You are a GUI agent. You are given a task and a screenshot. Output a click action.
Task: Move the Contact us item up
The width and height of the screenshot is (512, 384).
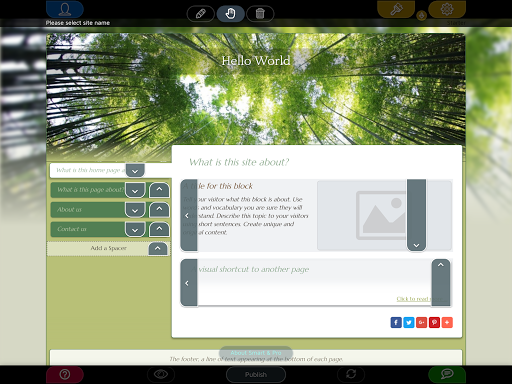(x=159, y=229)
